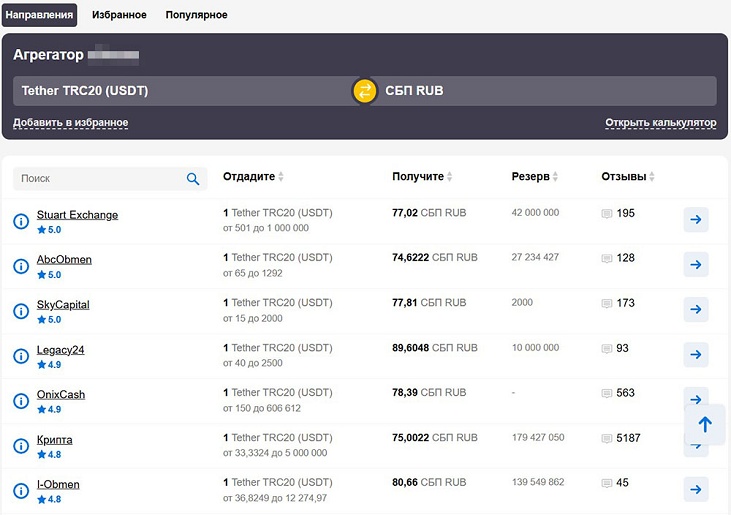The height and width of the screenshot is (515, 731).
Task: Open reviews icon for Stuart Exchange (195)
Action: 607,214
